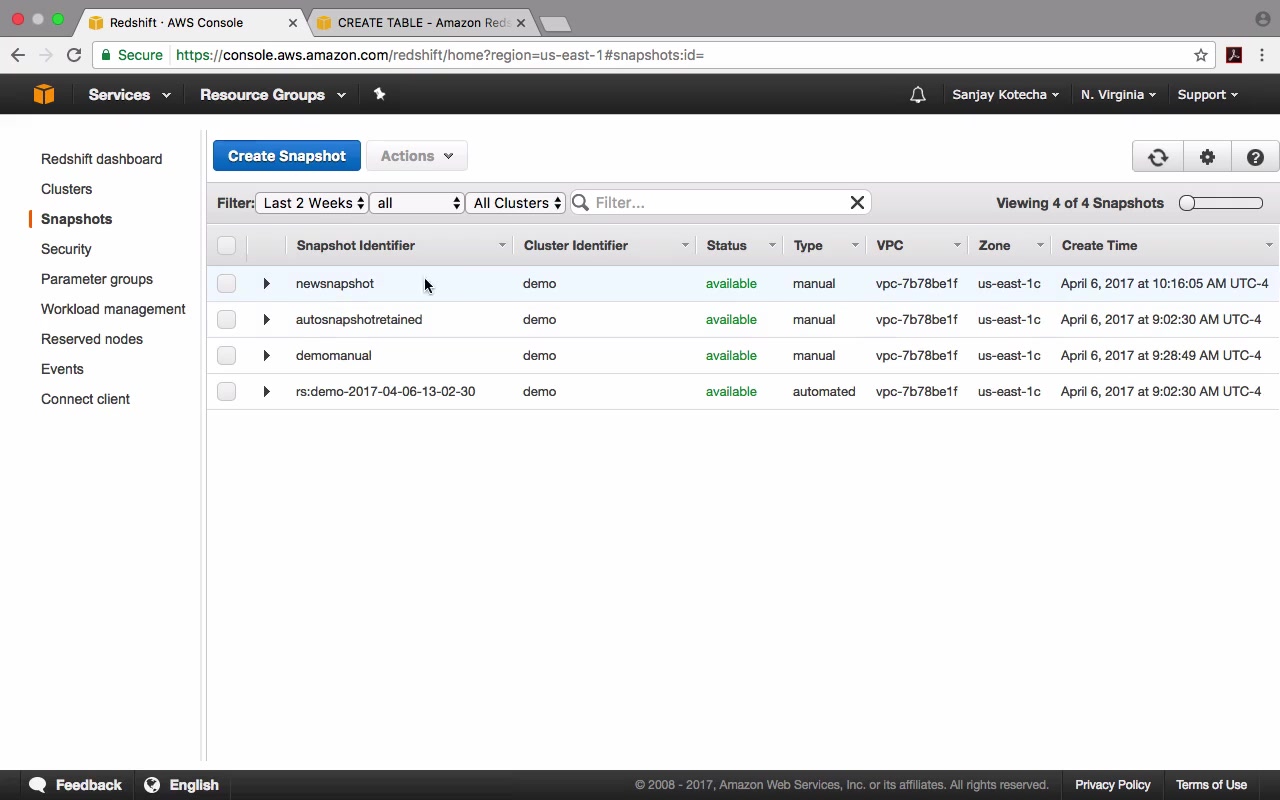Image resolution: width=1280 pixels, height=800 pixels.
Task: Open the settings gear for snapshot table
Action: (x=1207, y=157)
